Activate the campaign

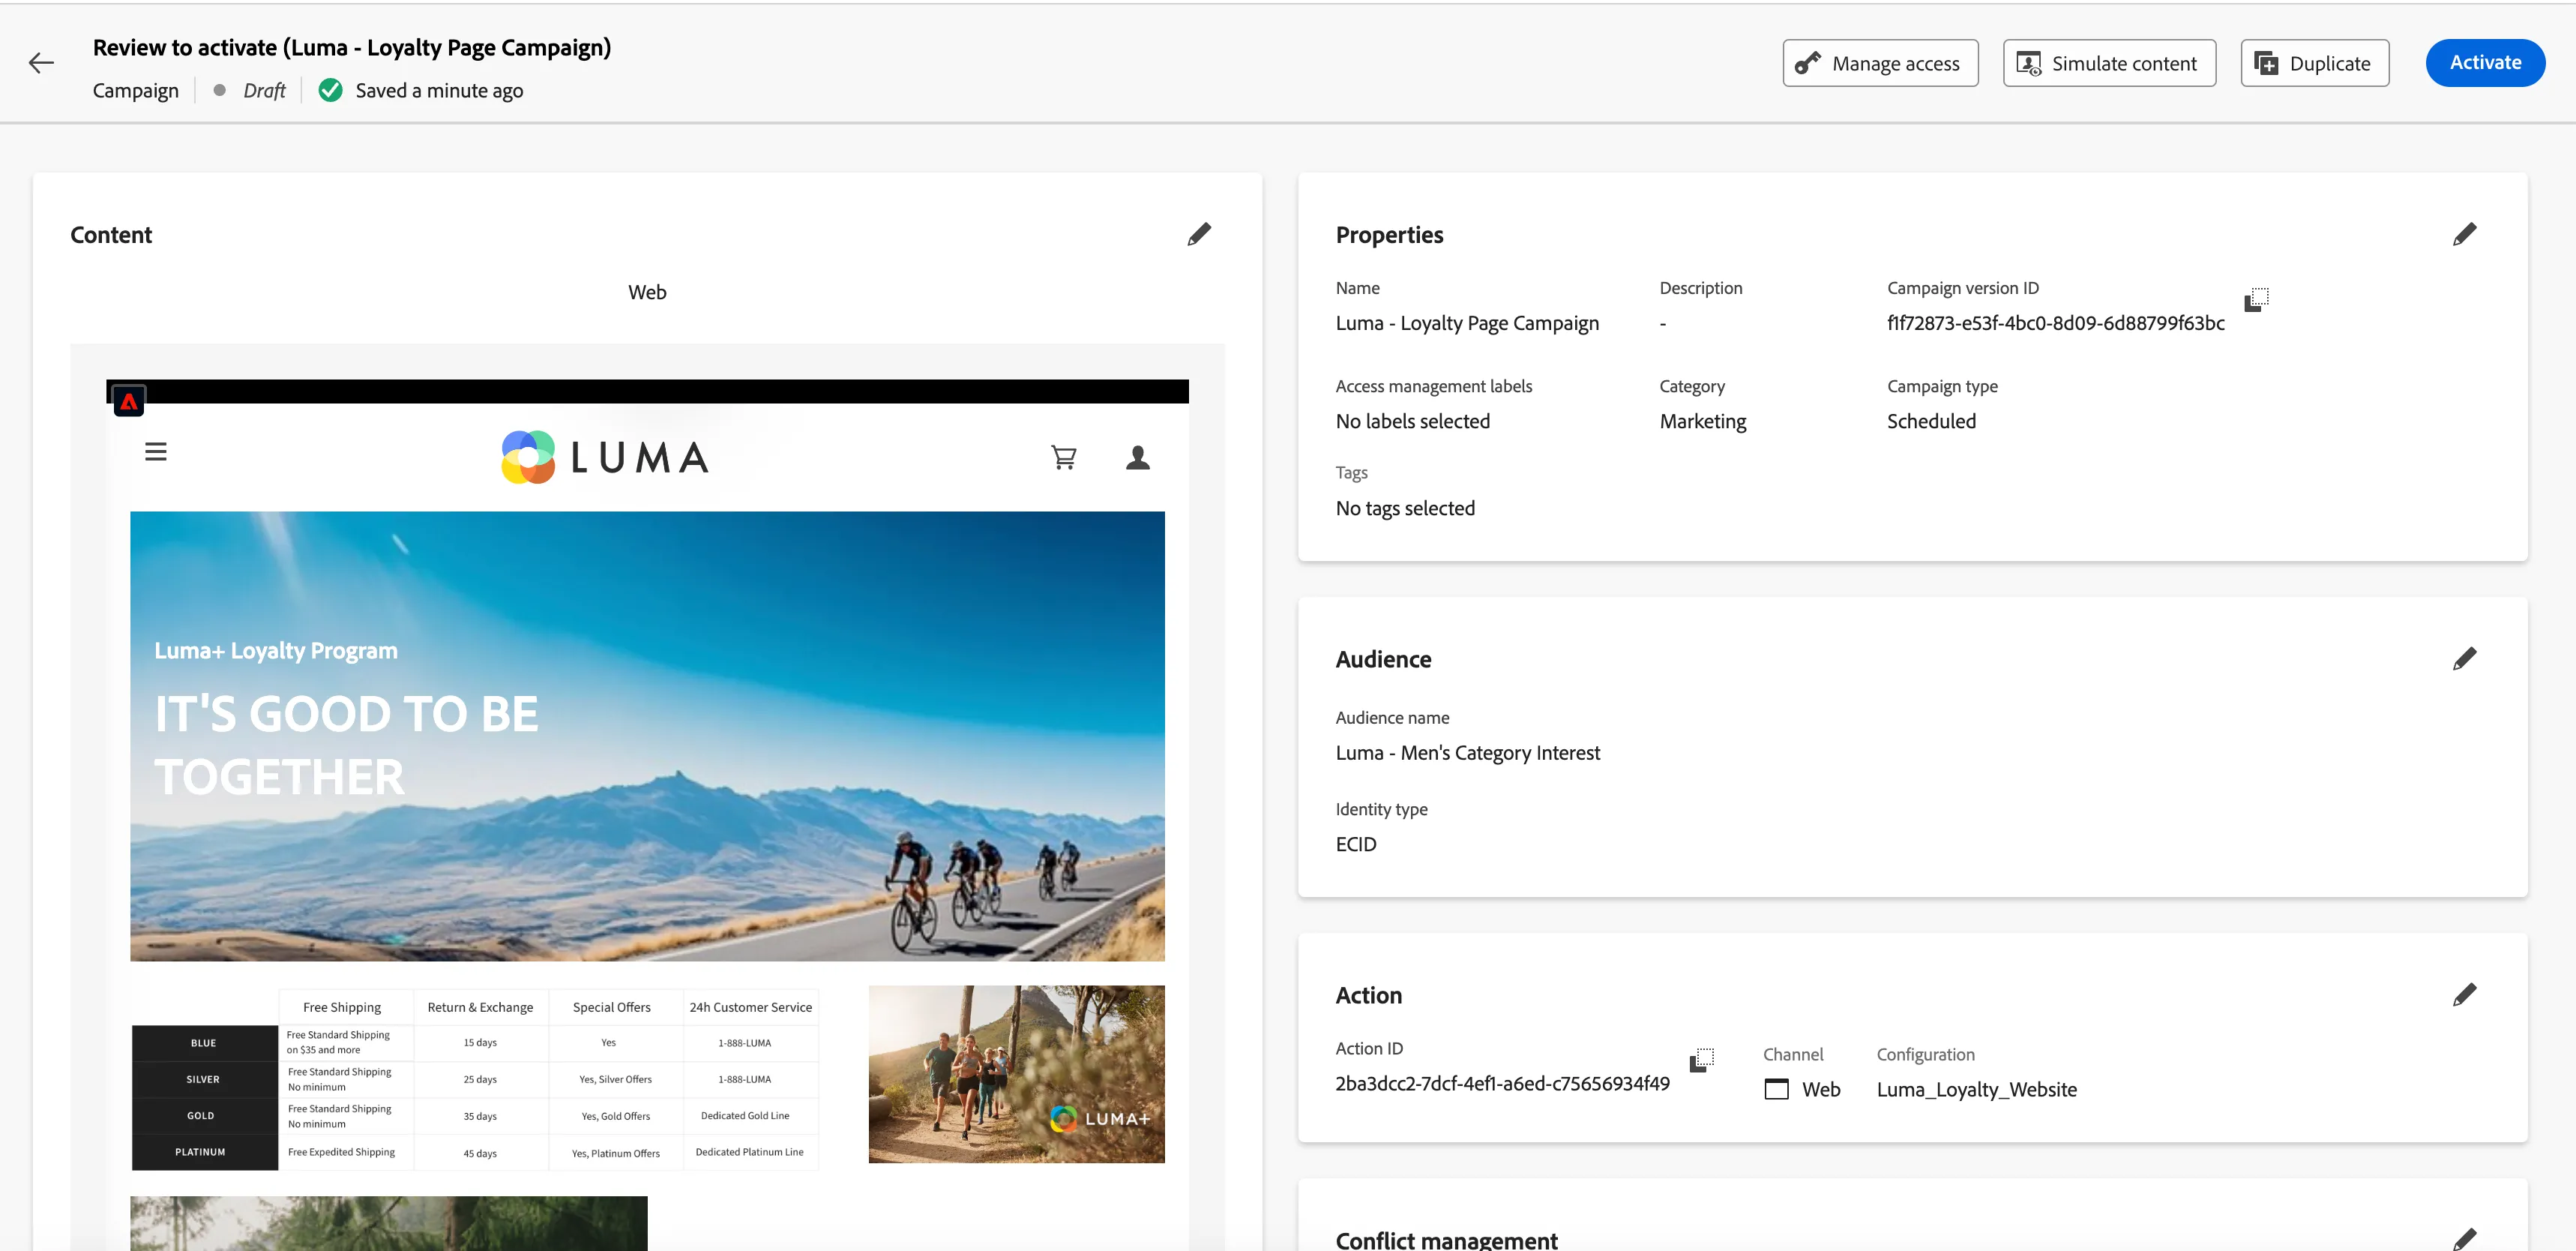click(2486, 63)
